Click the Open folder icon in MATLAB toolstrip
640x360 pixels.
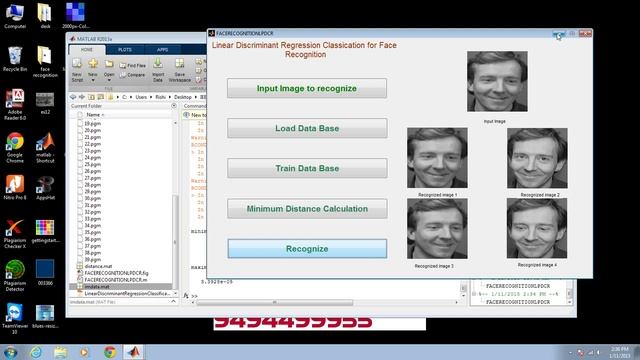pyautogui.click(x=109, y=64)
